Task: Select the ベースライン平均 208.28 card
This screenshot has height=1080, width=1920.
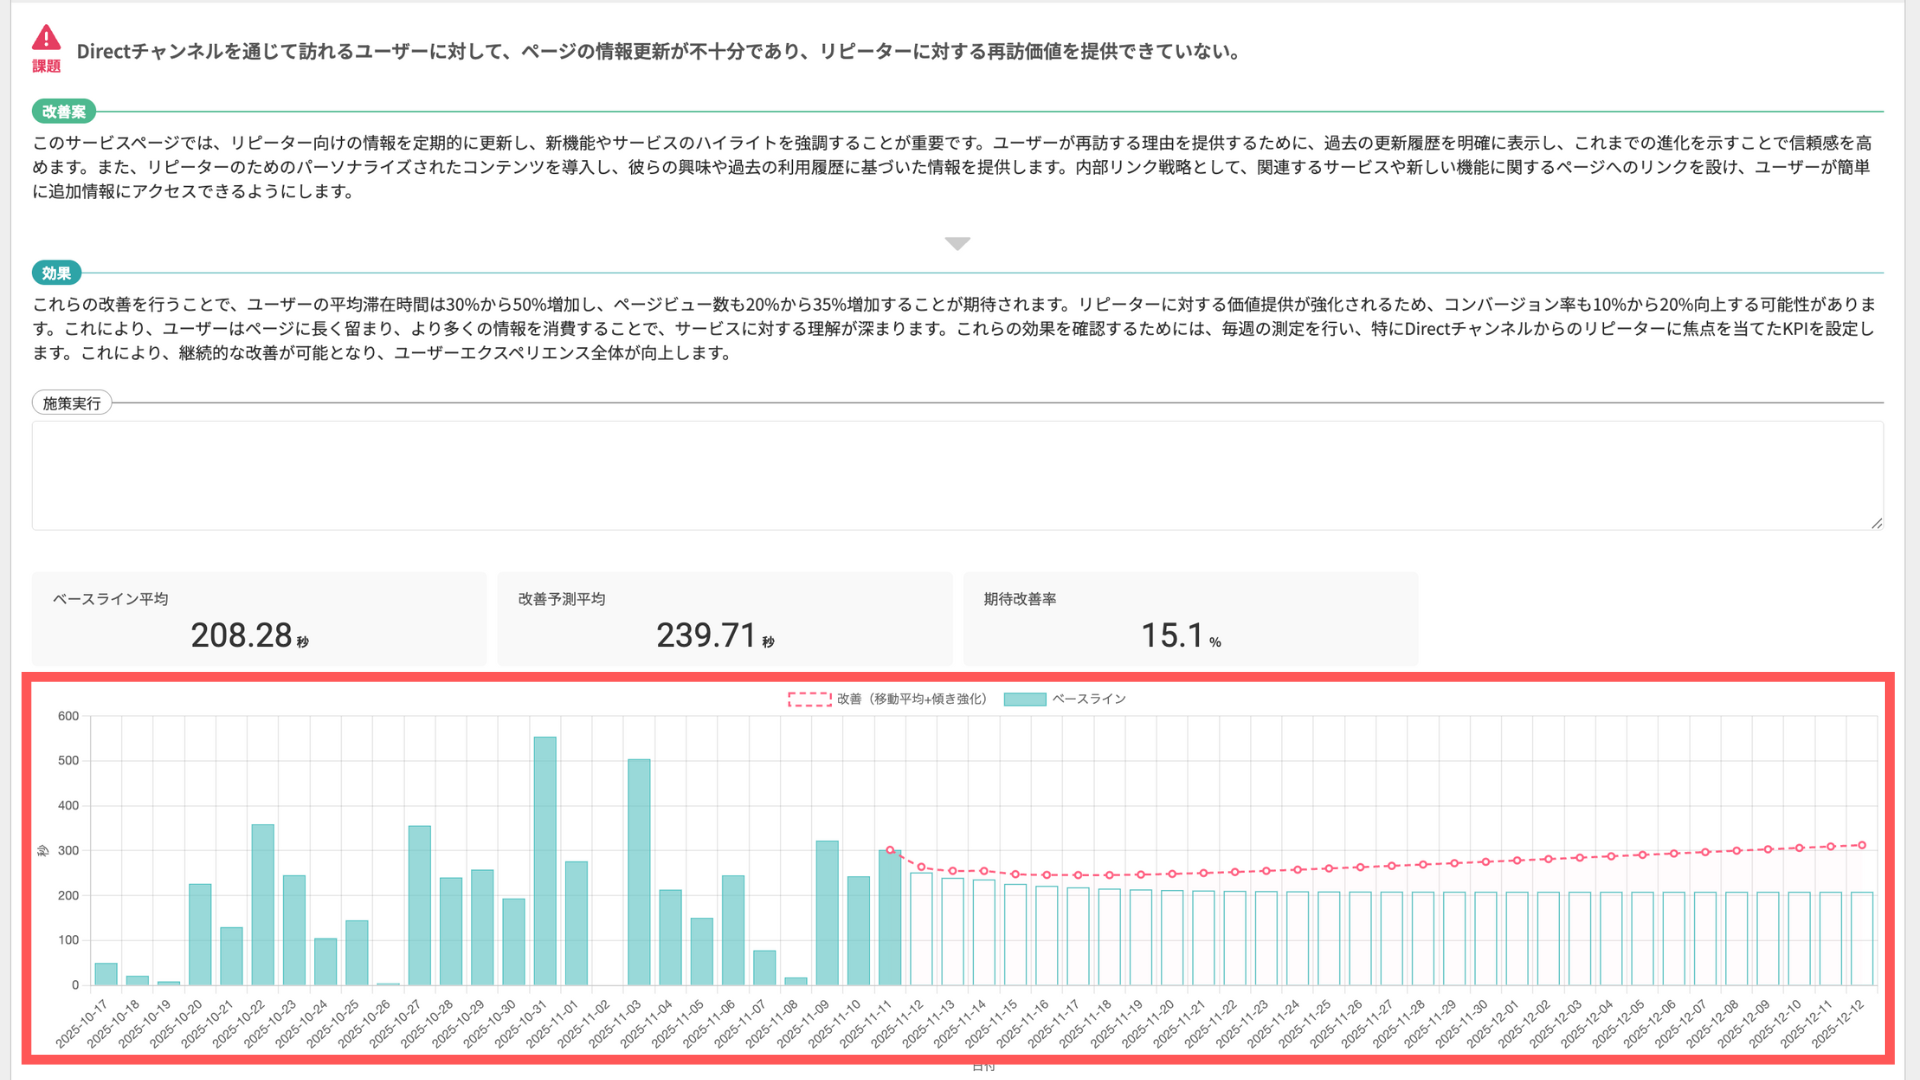Action: pos(259,619)
